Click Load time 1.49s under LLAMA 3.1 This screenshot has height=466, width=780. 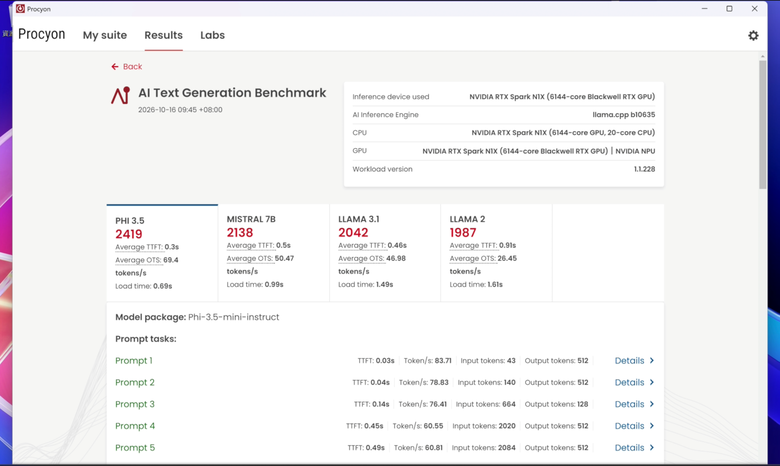(x=366, y=285)
